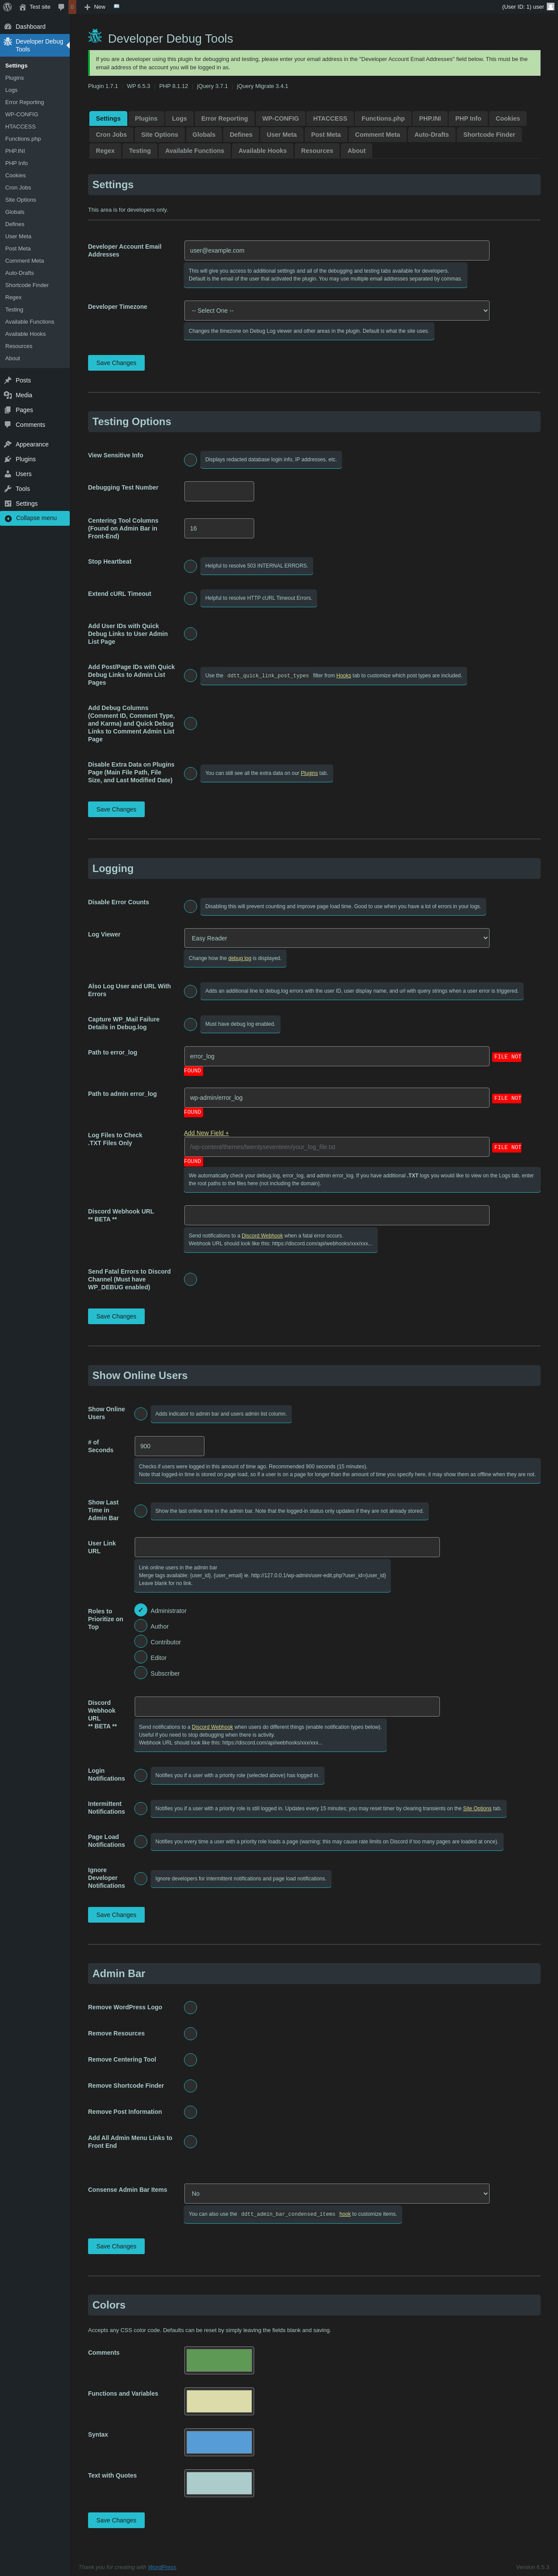The image size is (558, 2576).
Task: Toggle View Sensitive Info
Action: tap(190, 460)
